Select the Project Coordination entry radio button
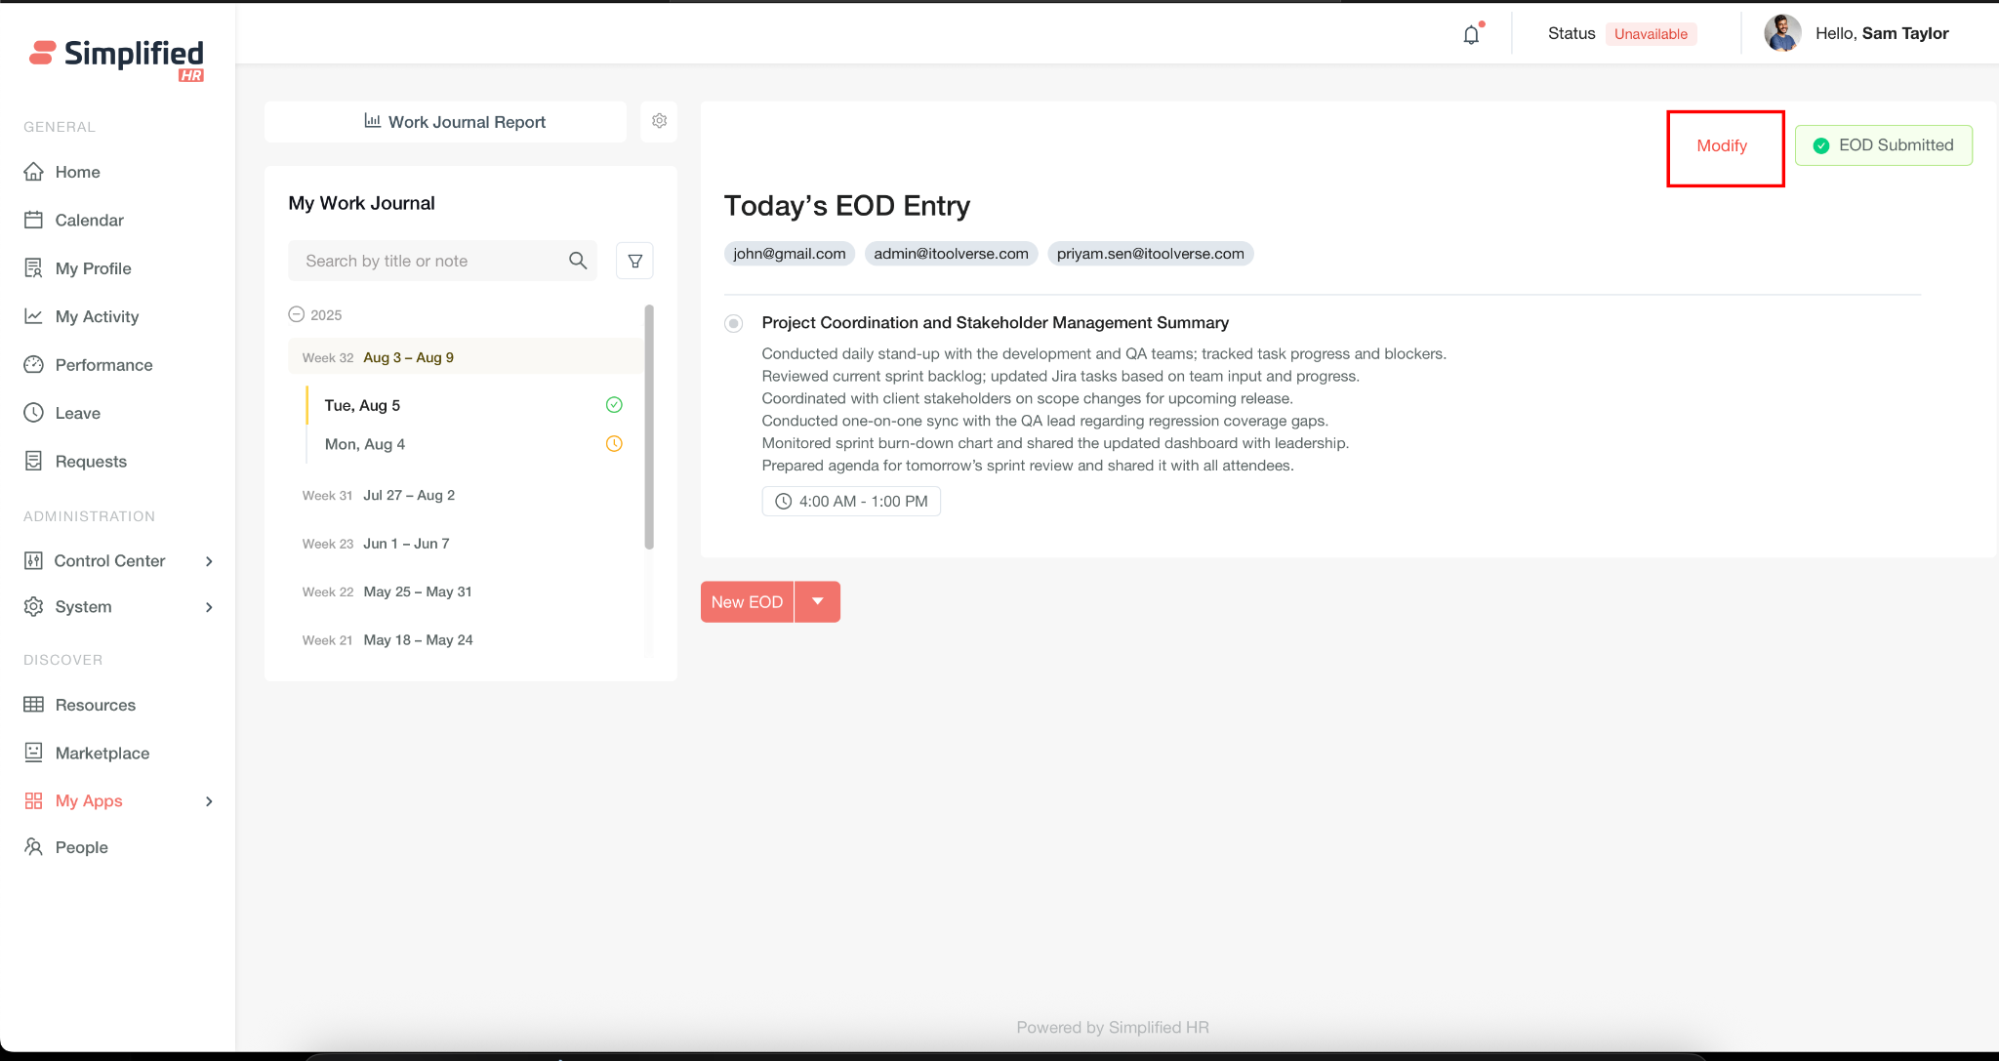Screen dimensions: 1999x1061 [734, 323]
